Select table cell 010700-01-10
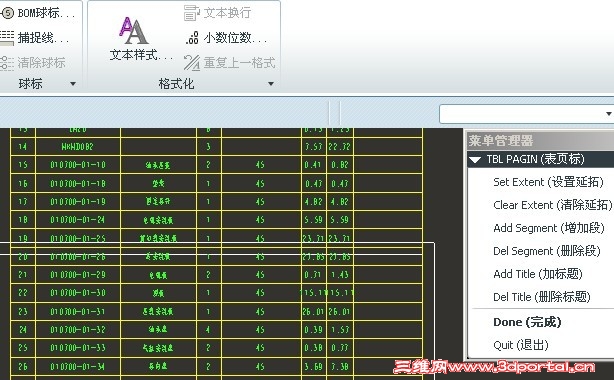The image size is (614, 380). (78, 165)
